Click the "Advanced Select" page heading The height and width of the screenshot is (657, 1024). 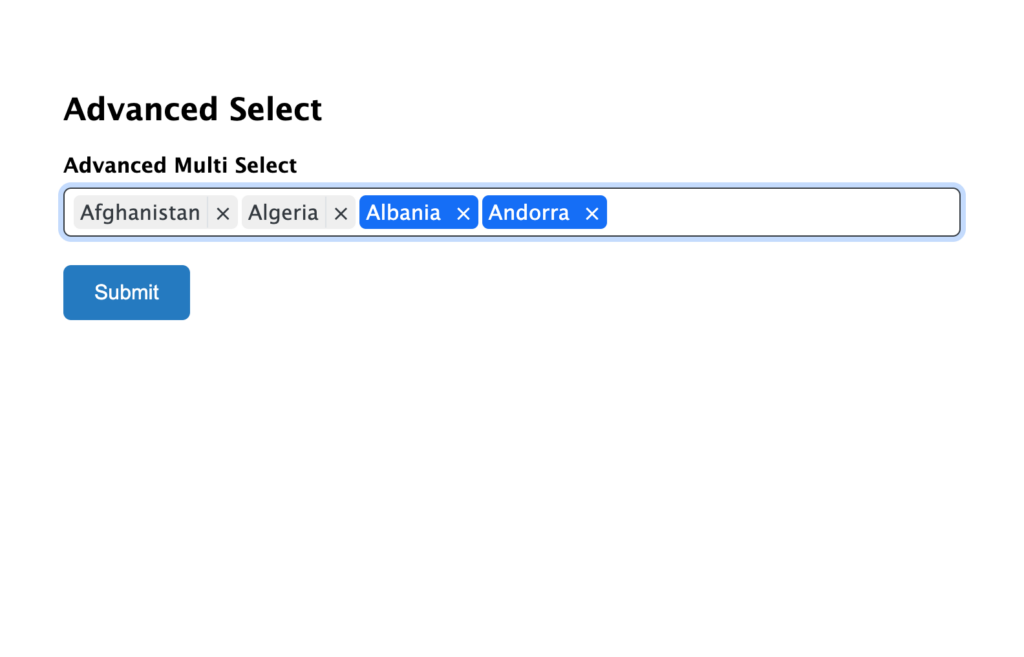[192, 109]
